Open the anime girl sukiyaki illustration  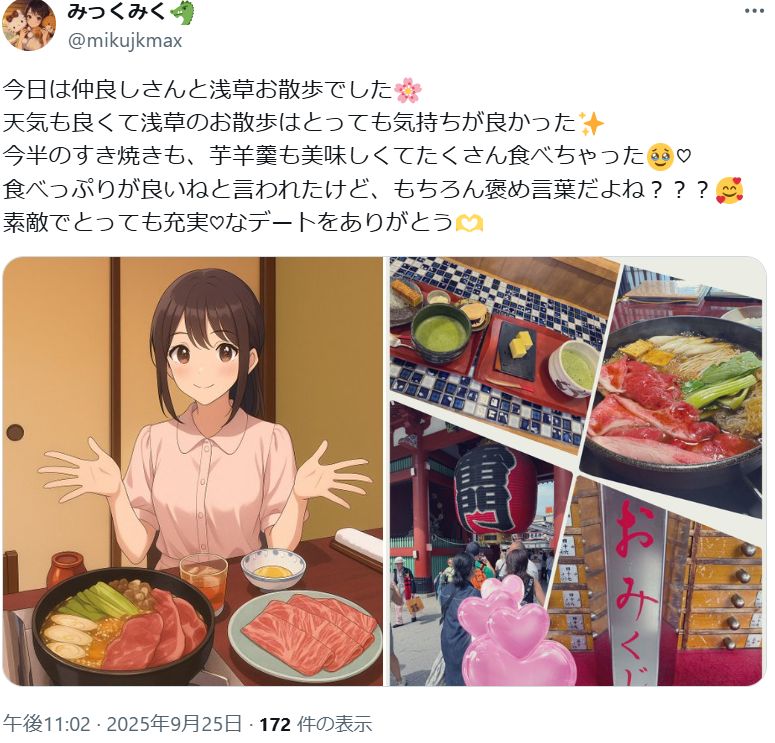click(x=193, y=471)
